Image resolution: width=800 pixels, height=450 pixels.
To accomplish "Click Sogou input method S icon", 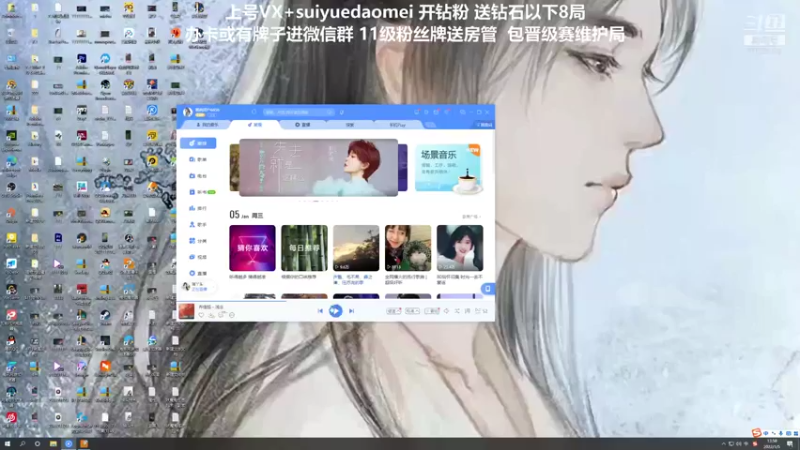I will point(756,433).
